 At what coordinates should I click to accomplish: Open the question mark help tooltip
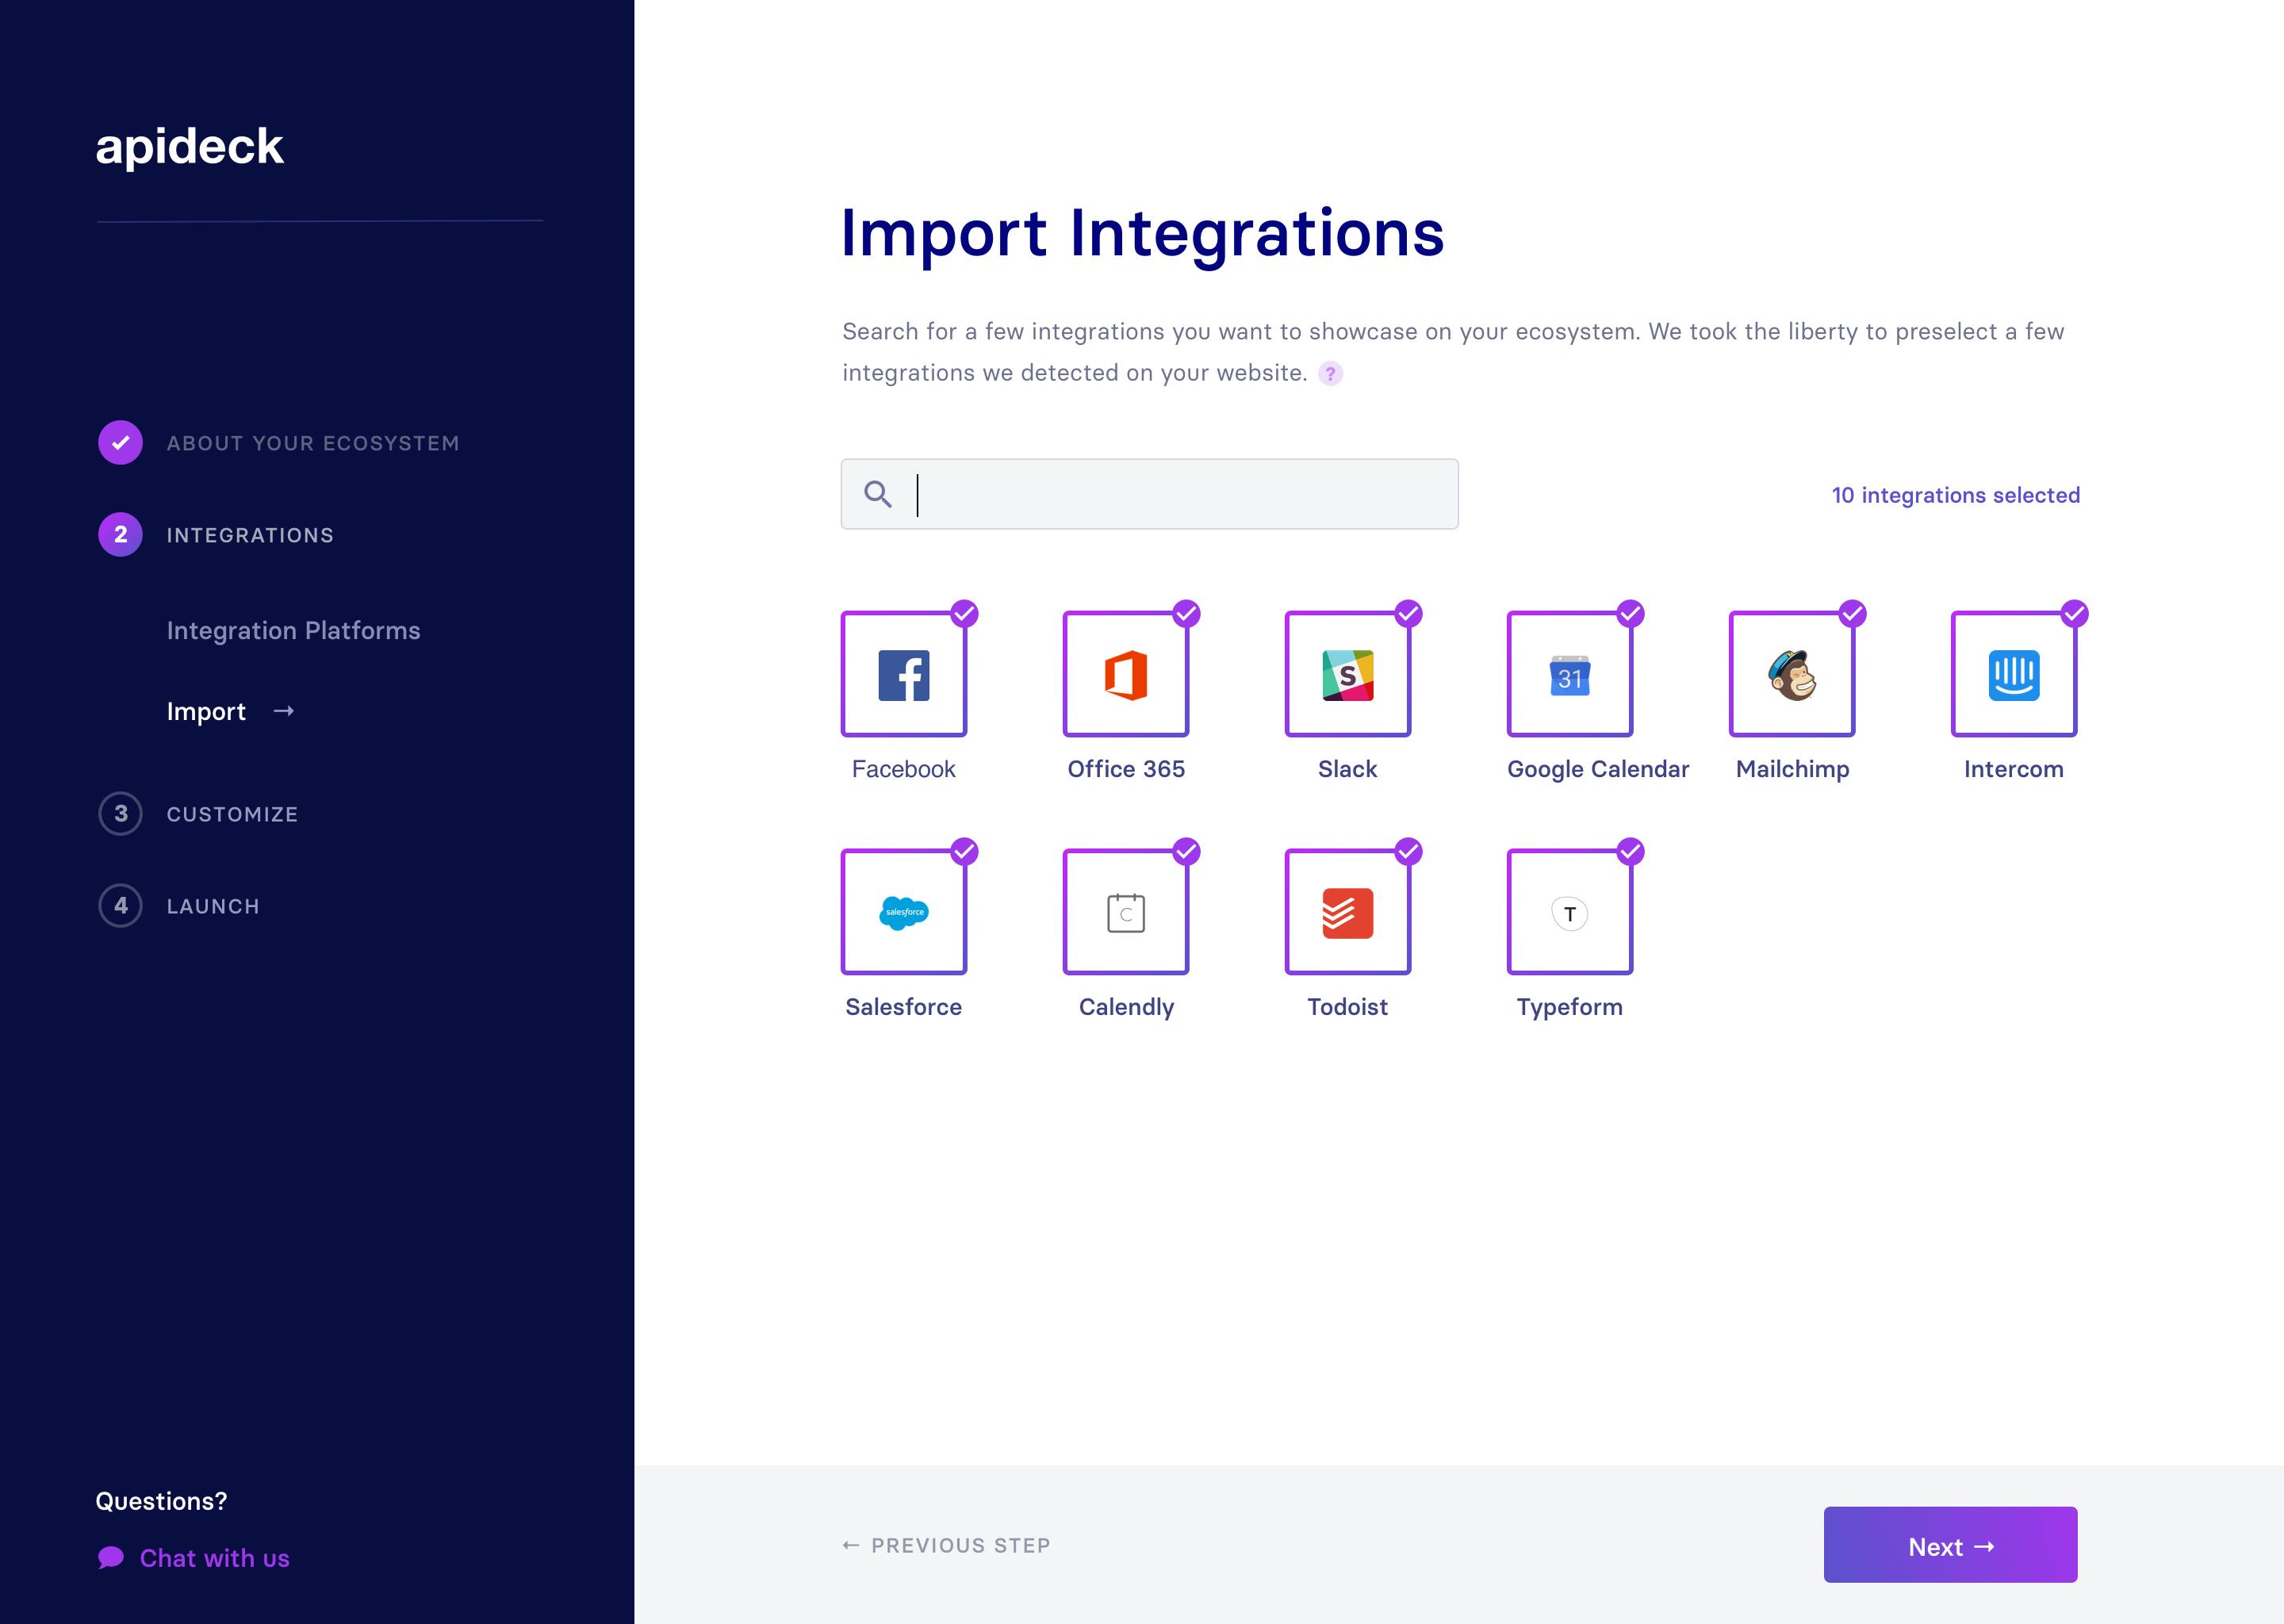point(1330,374)
